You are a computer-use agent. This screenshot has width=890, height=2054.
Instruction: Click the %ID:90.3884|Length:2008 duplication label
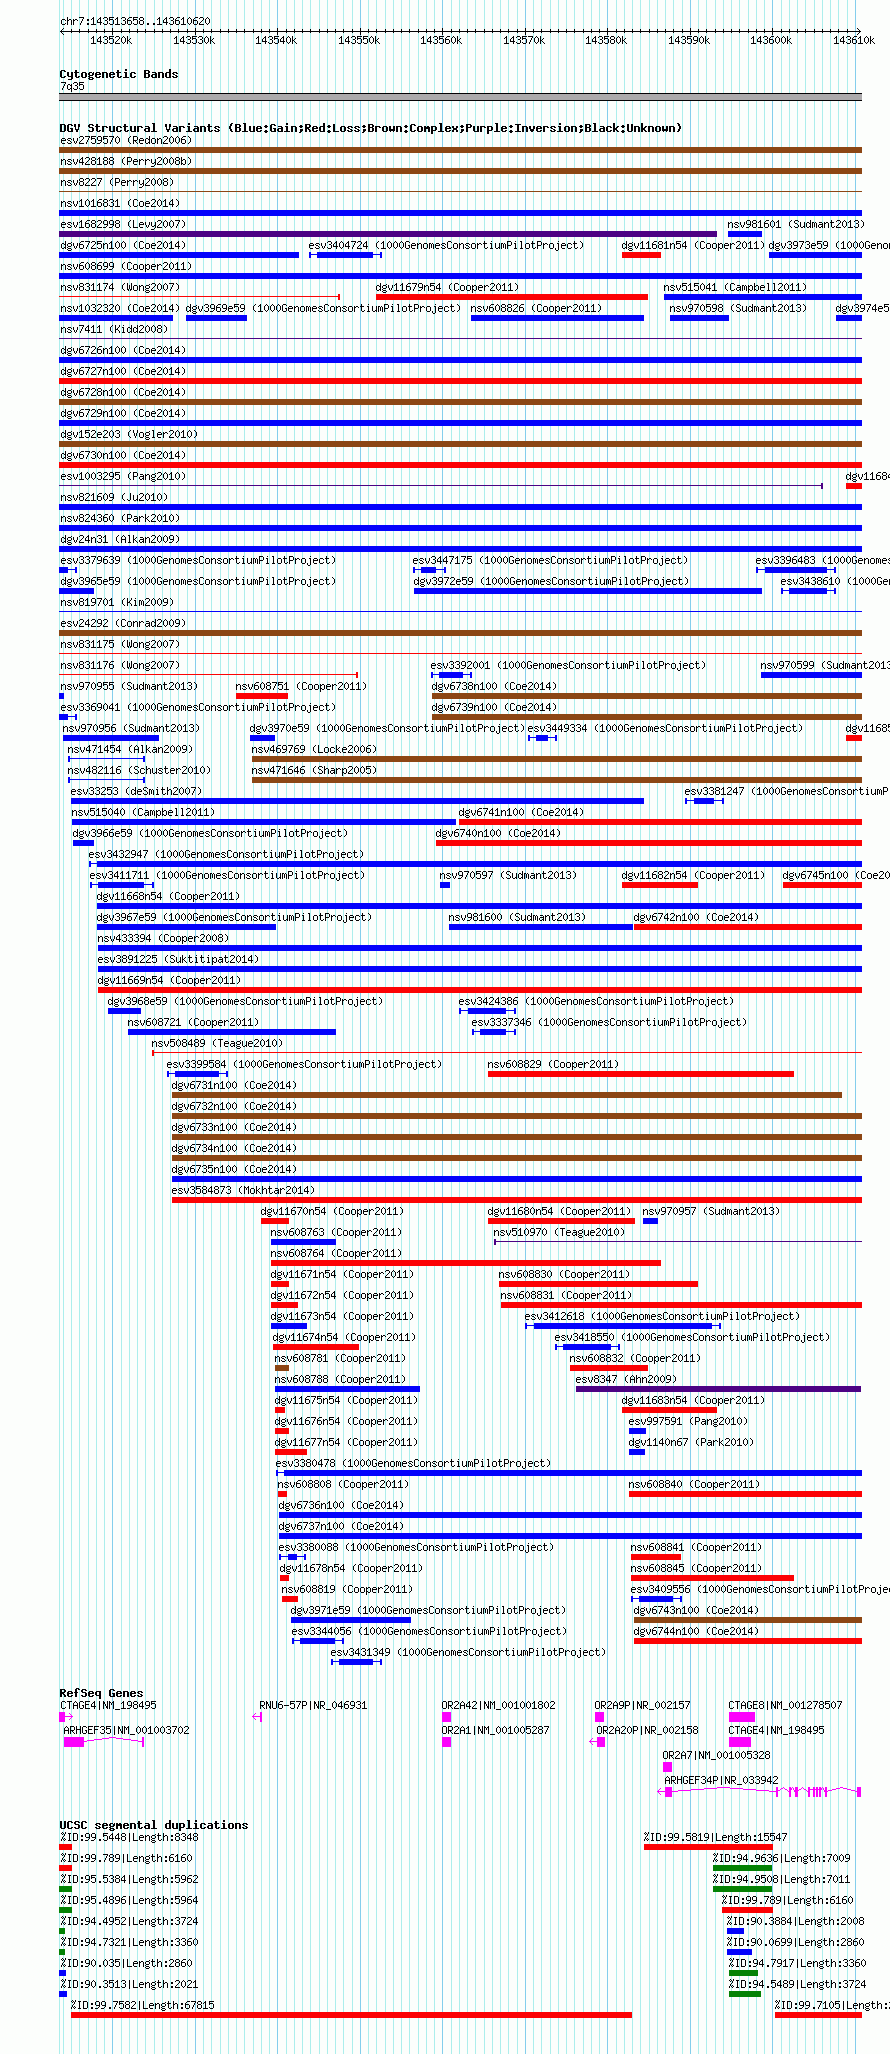[x=795, y=1921]
